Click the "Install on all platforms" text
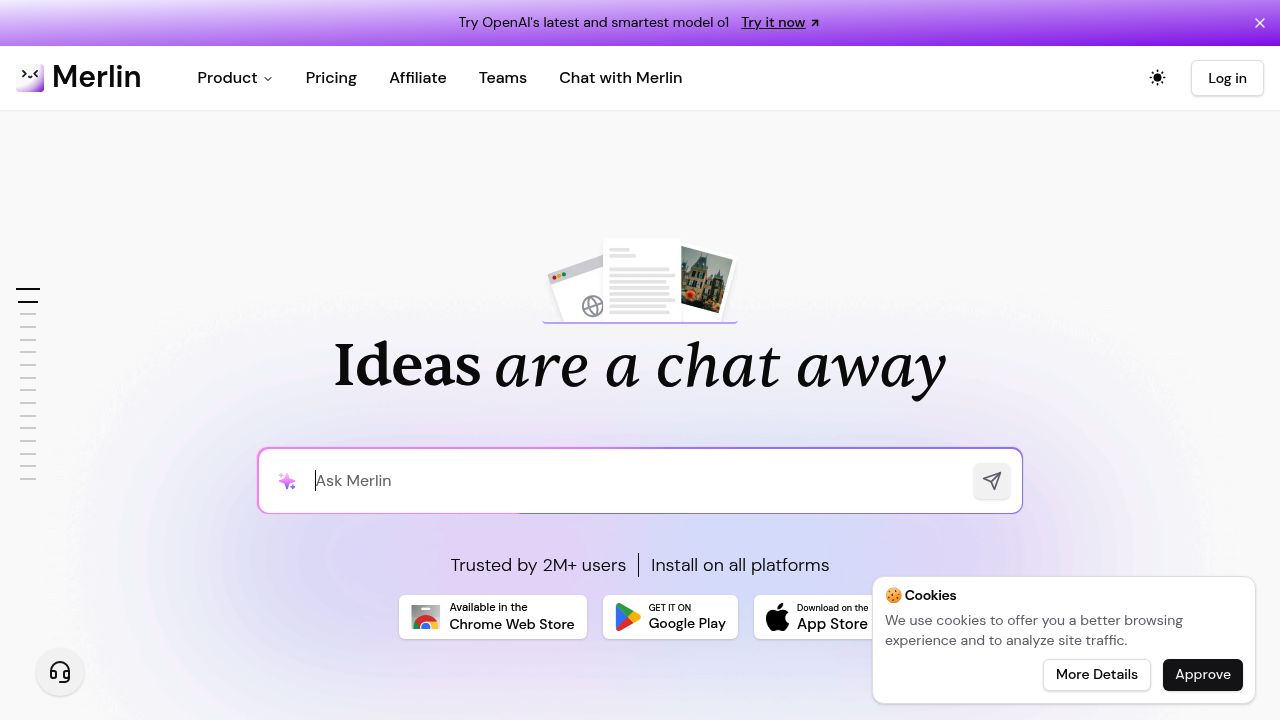Image resolution: width=1280 pixels, height=720 pixels. [740, 565]
